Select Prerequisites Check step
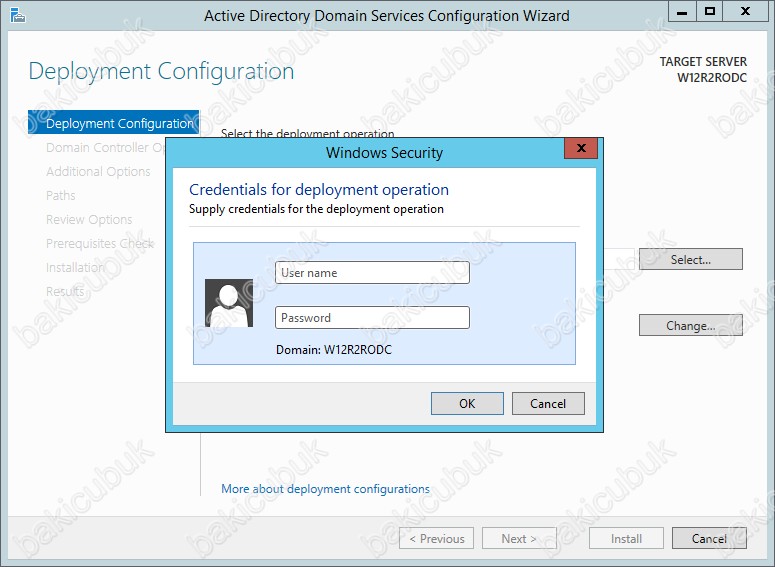This screenshot has width=775, height=567. (100, 243)
